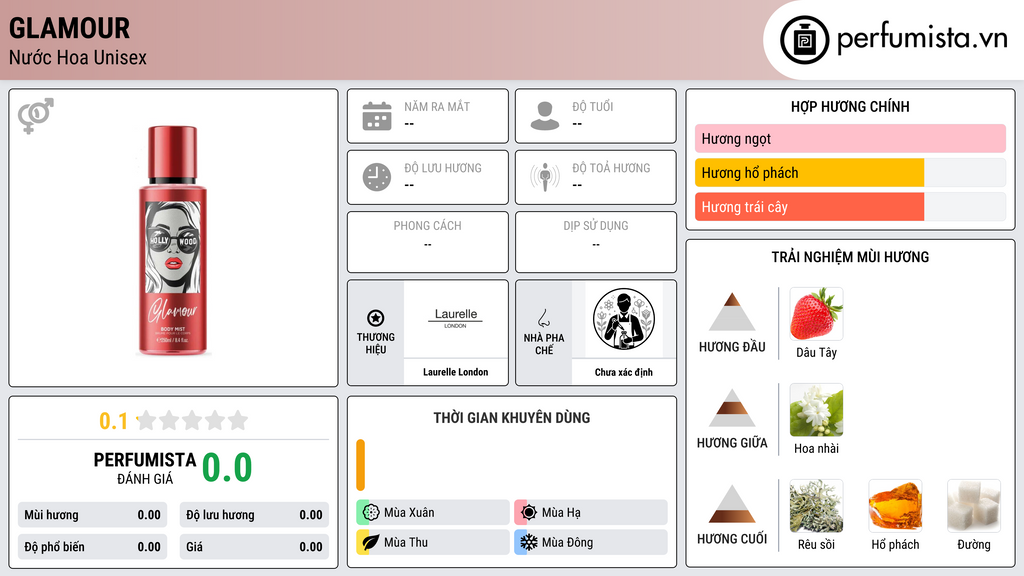Click the perfumer illustration icon
This screenshot has height=576, width=1024.
click(x=624, y=319)
